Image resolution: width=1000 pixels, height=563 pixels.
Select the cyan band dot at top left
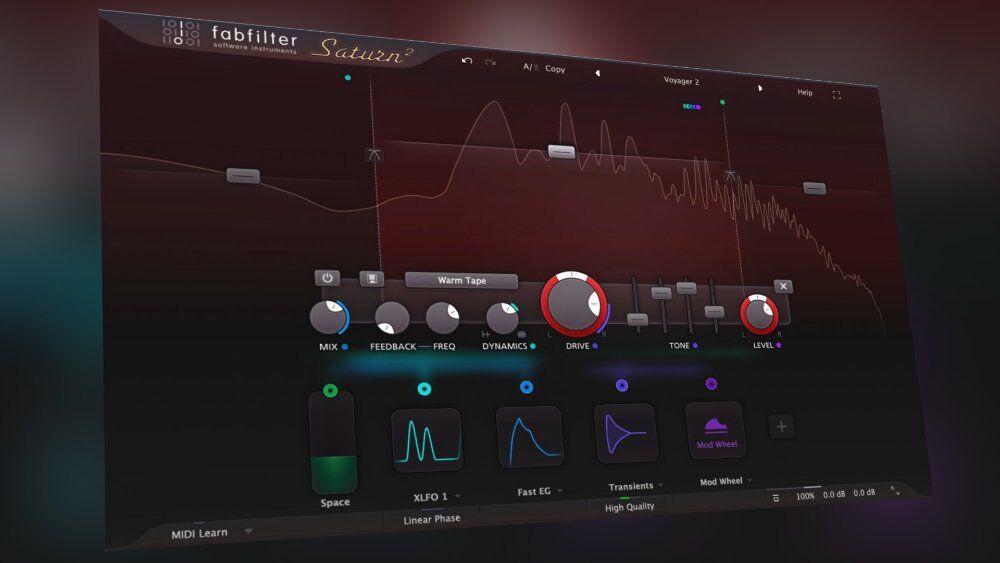pos(348,78)
